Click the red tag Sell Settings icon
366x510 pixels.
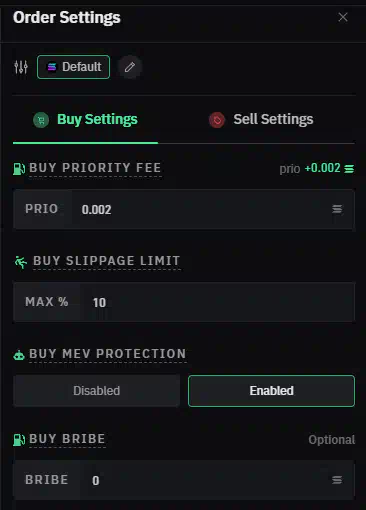pos(217,120)
